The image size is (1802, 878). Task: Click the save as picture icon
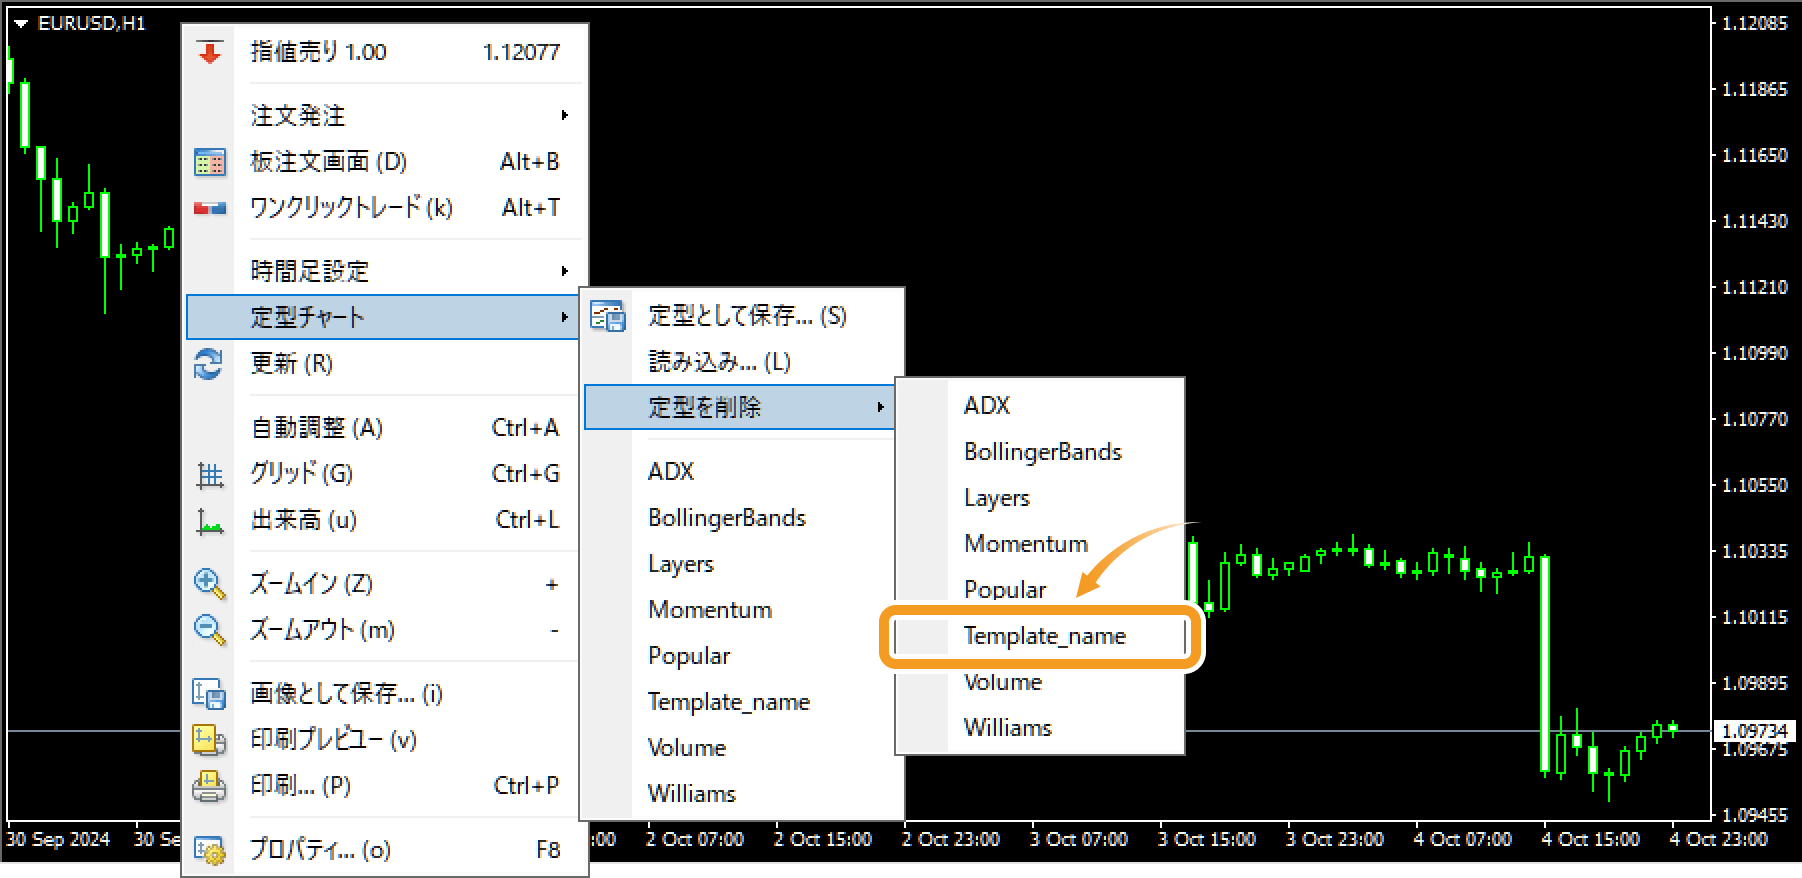(x=209, y=693)
